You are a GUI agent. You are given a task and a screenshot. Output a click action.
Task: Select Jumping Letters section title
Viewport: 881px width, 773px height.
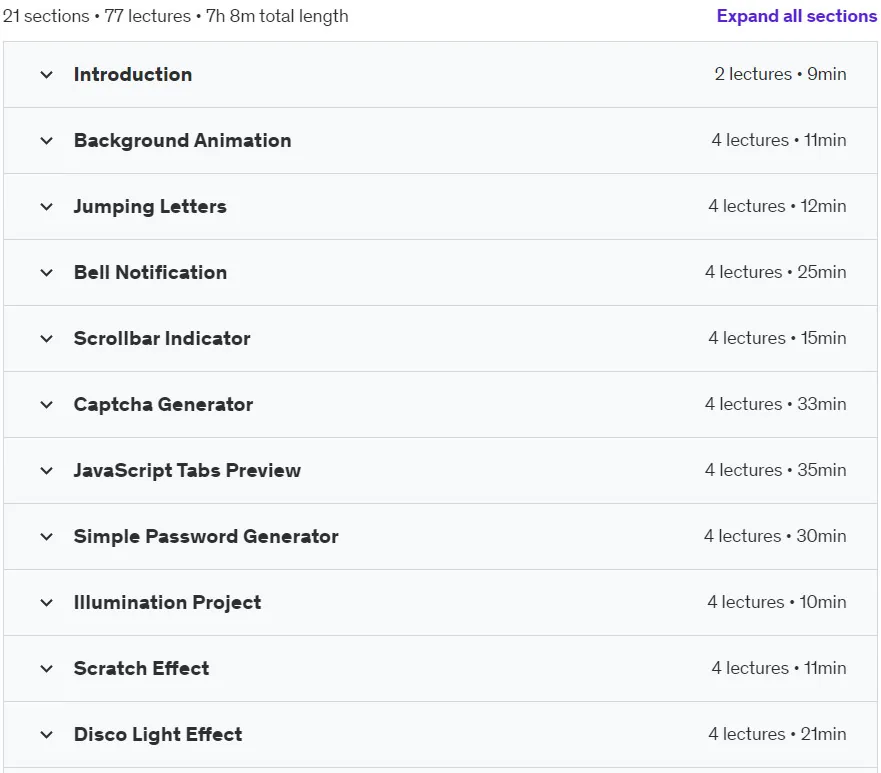pyautogui.click(x=150, y=207)
